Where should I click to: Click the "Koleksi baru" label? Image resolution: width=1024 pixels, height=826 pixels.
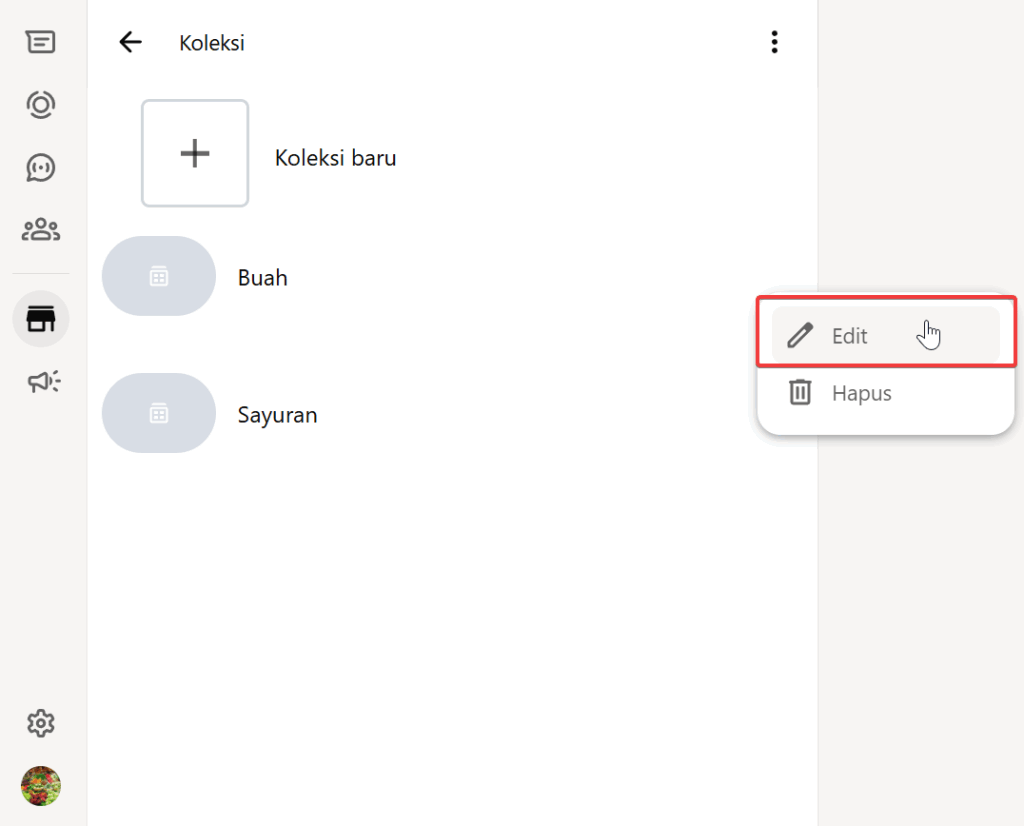pos(335,158)
